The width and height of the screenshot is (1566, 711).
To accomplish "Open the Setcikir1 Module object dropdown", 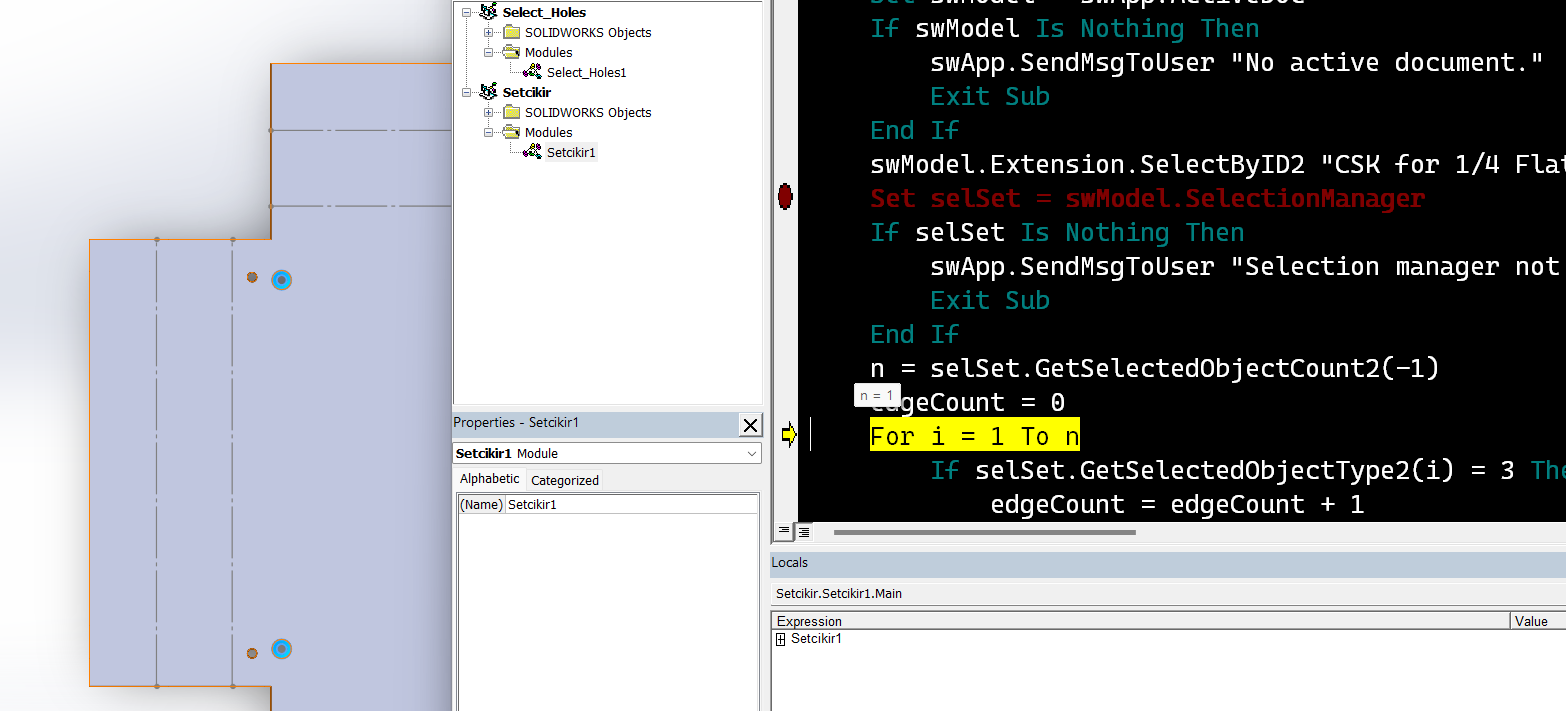I will tap(752, 454).
